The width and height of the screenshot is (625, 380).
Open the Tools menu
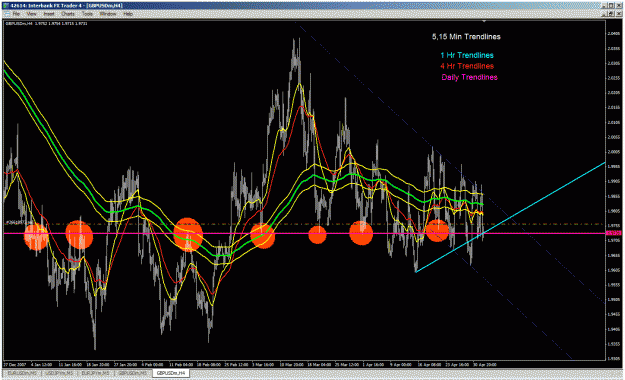tap(87, 14)
